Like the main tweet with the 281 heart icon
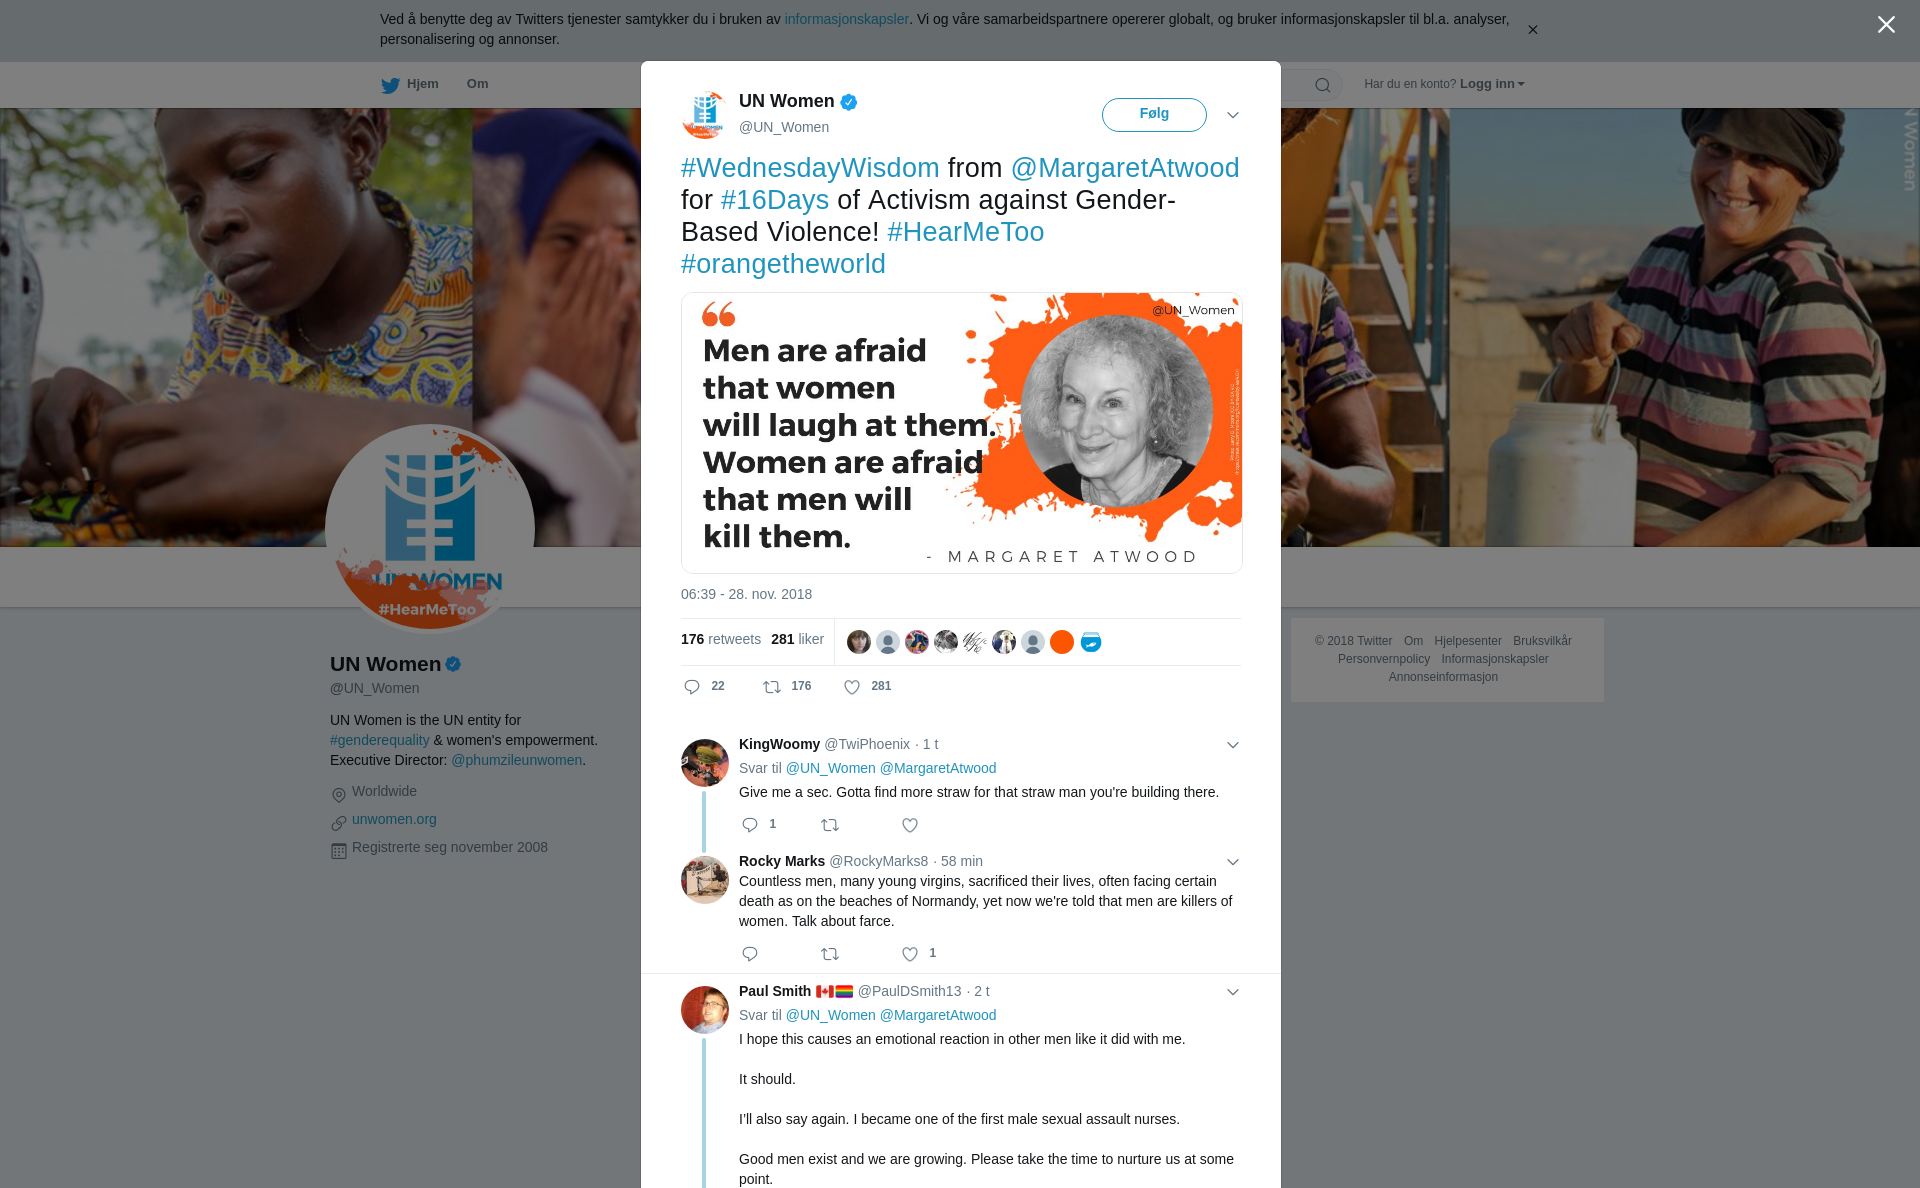Image resolution: width=1920 pixels, height=1188 pixels. coord(852,687)
